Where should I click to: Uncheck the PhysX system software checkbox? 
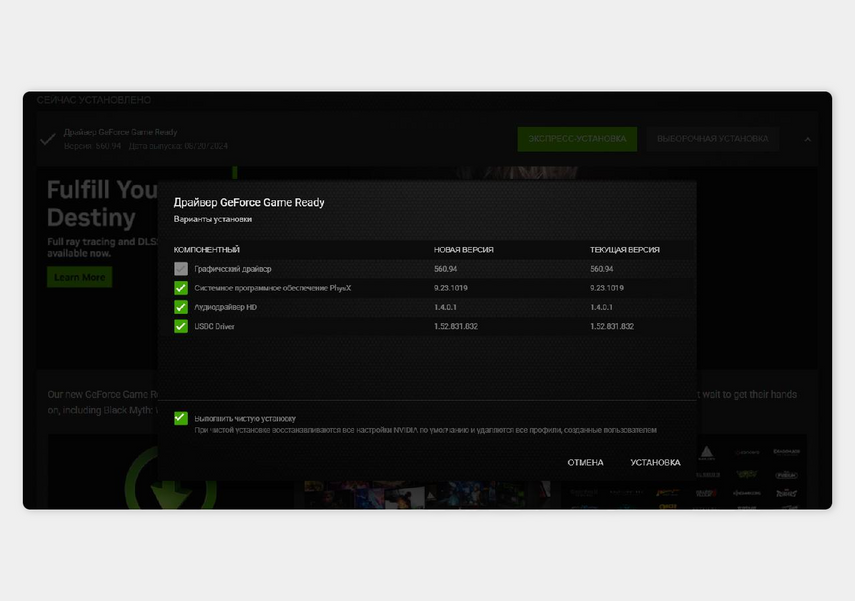(180, 288)
